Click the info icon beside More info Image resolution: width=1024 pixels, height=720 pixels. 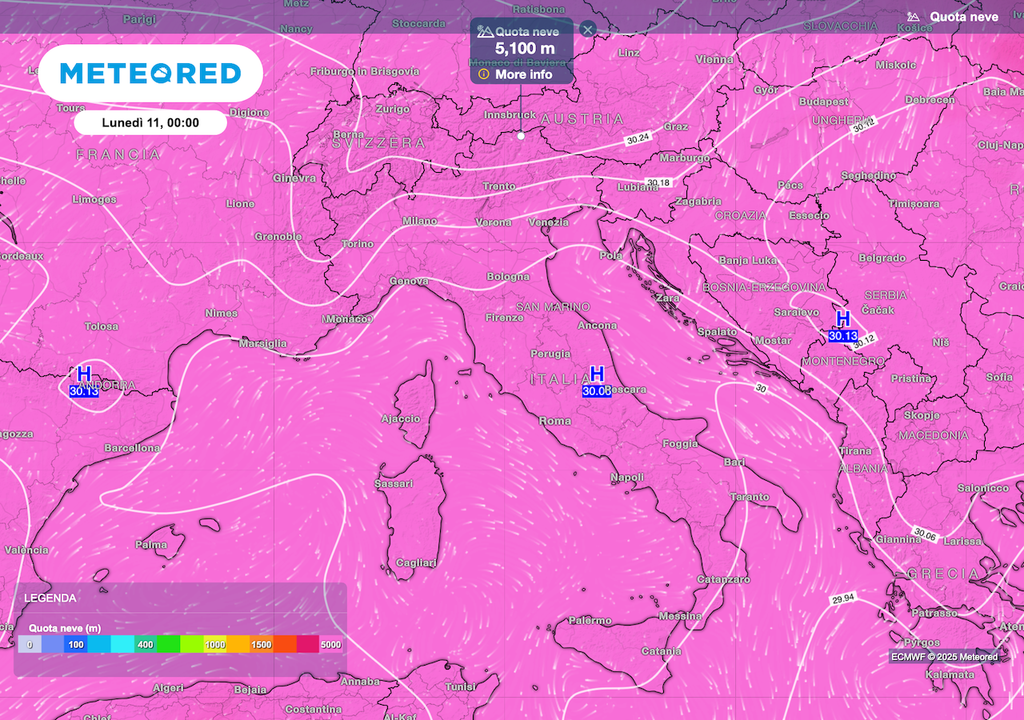pyautogui.click(x=484, y=74)
